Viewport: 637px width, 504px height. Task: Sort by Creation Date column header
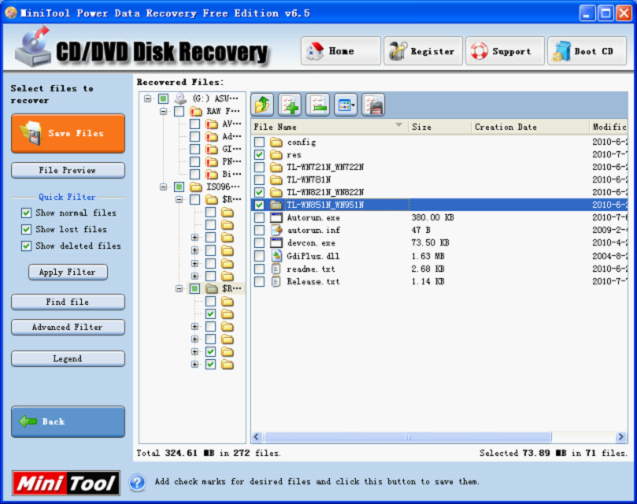(530, 127)
